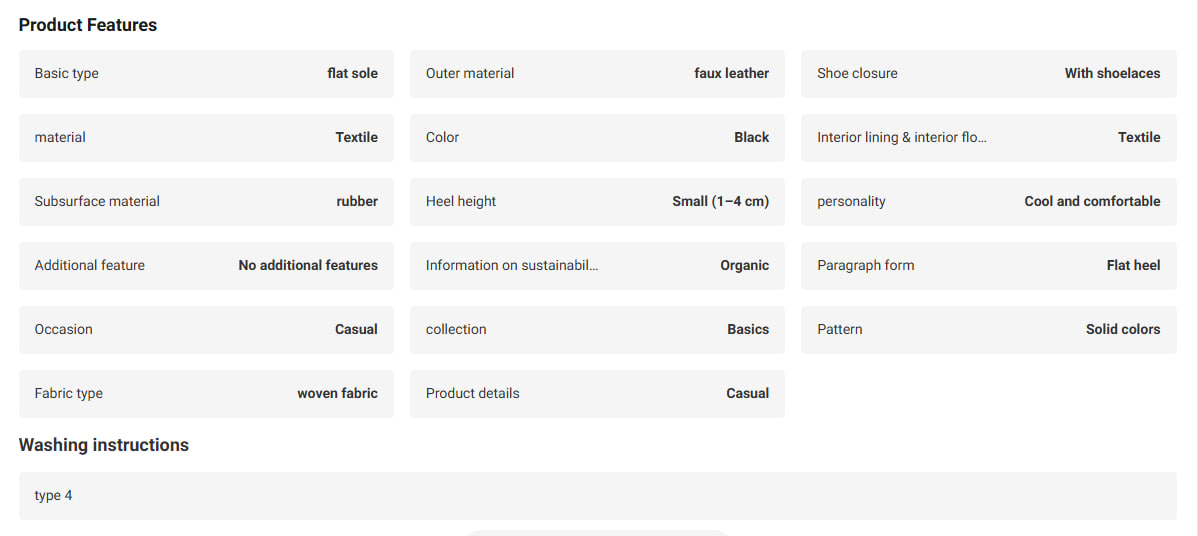The image size is (1198, 536).
Task: Click the Product Features heading
Action: coord(88,25)
